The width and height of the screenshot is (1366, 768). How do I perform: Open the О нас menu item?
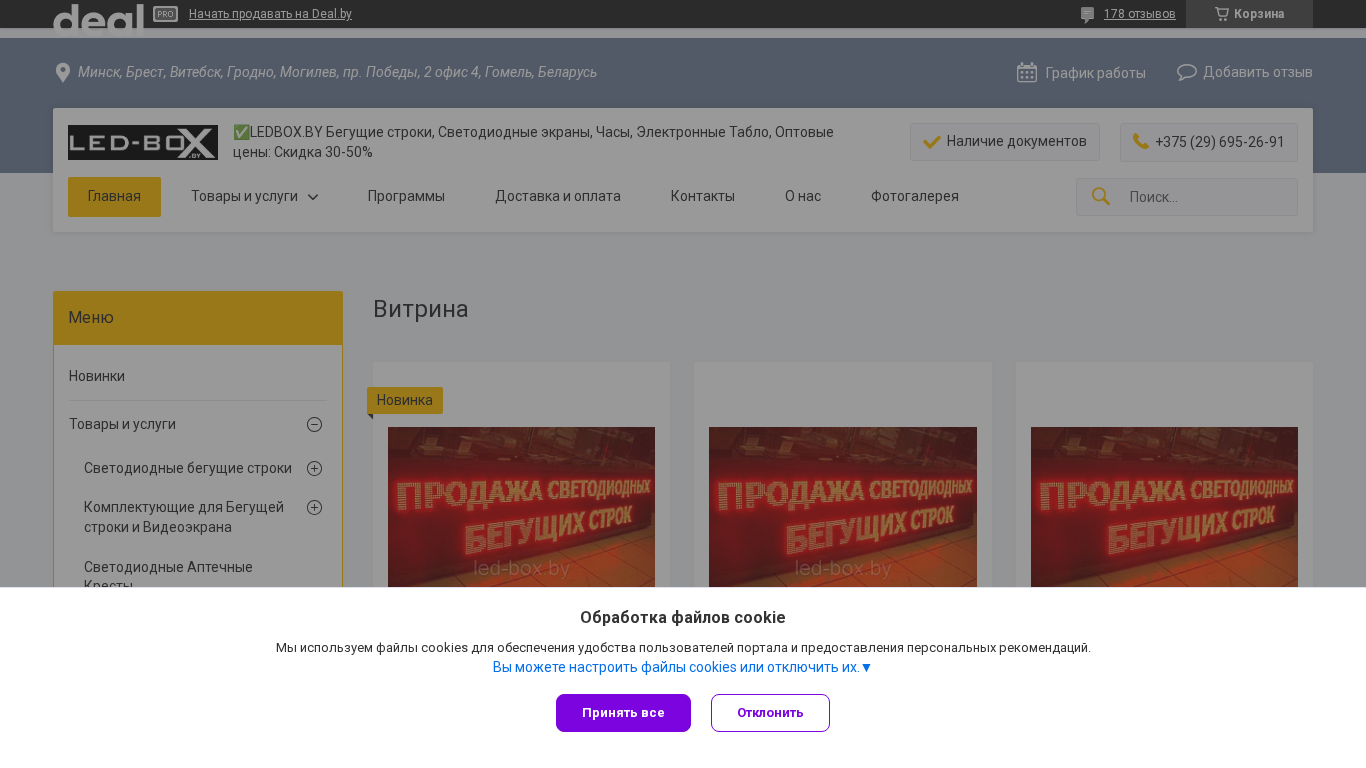[803, 196]
